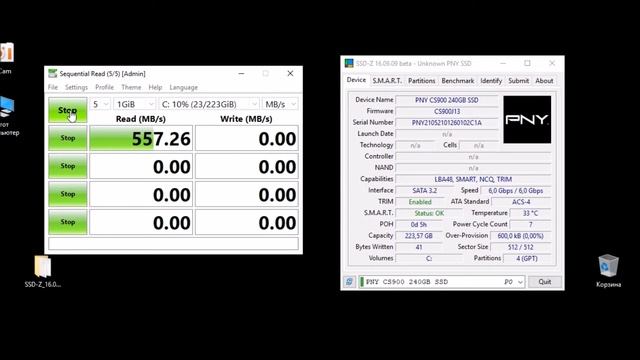Open File menu in CrystalDiskMark
The height and width of the screenshot is (360, 640).
pos(53,87)
